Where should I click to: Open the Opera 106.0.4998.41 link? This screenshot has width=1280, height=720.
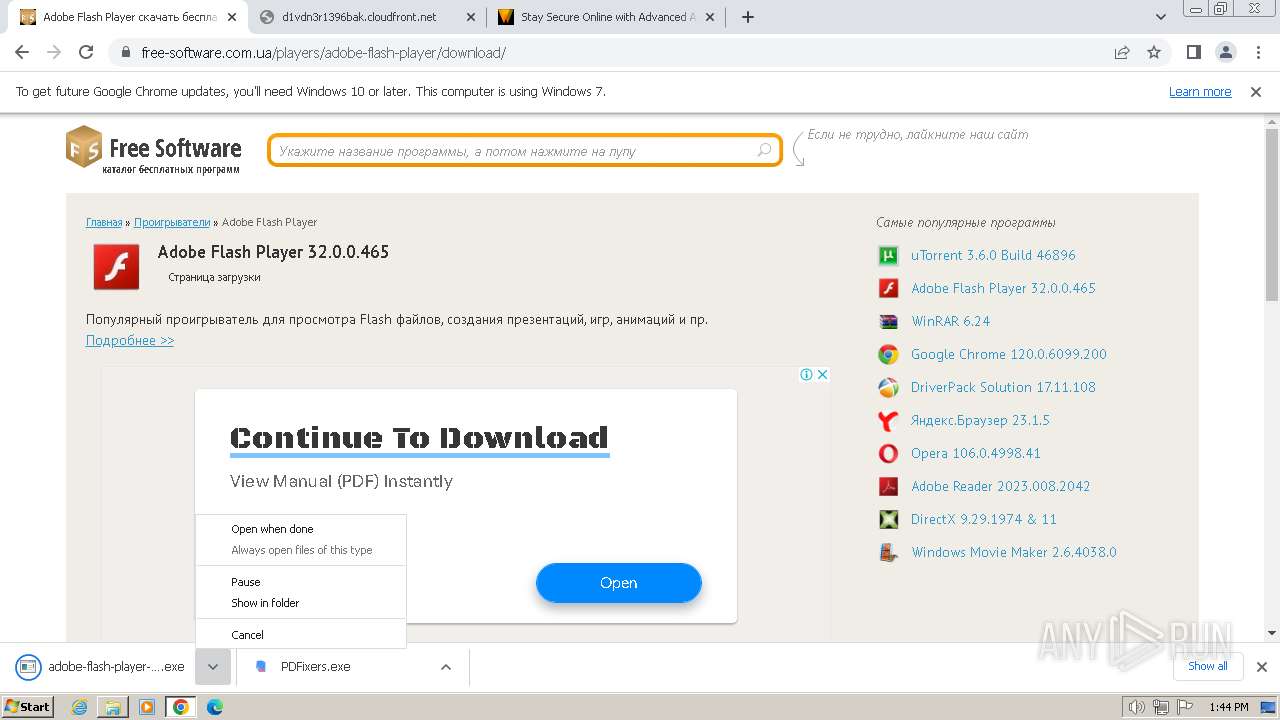[976, 453]
